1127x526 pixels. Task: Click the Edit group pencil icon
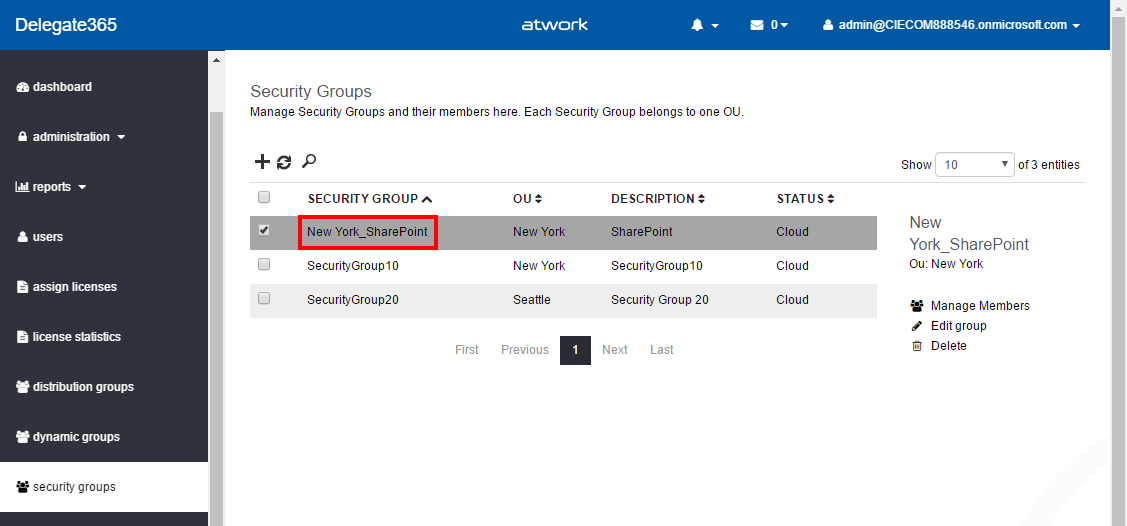[x=916, y=326]
